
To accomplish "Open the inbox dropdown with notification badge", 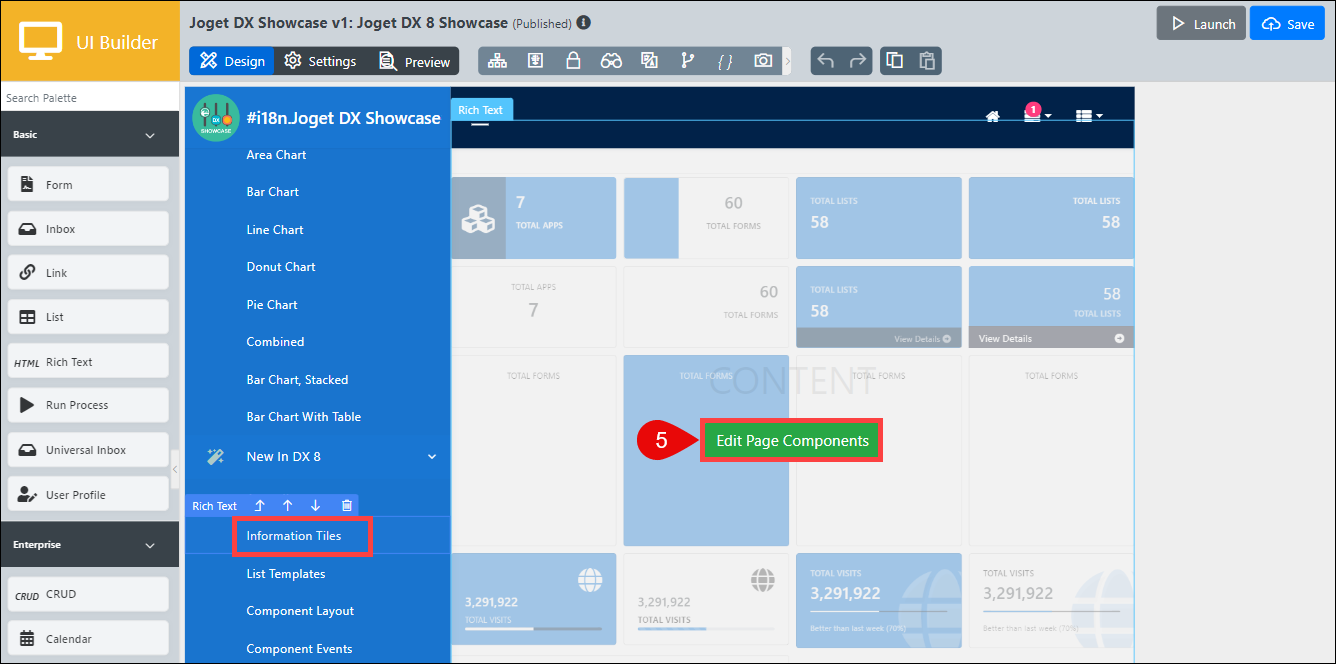I will [x=1036, y=113].
